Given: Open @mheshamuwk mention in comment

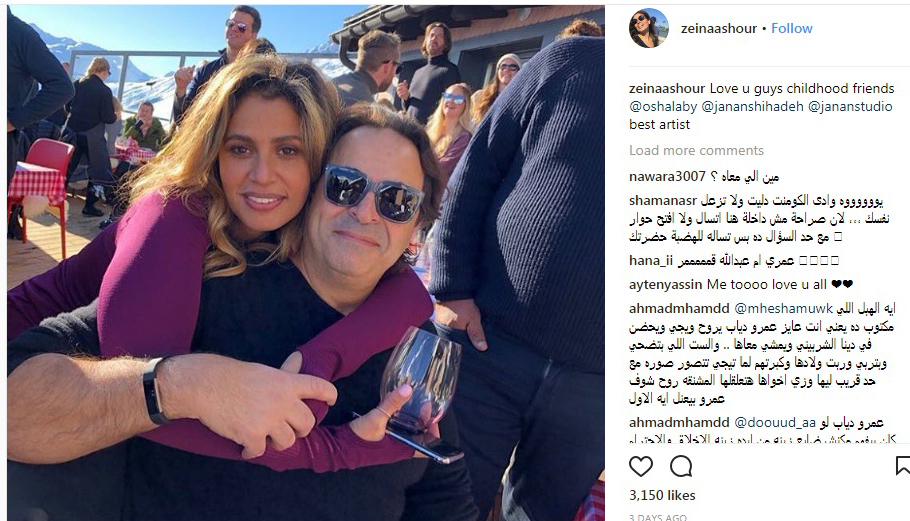Looking at the screenshot, I should click(x=783, y=309).
